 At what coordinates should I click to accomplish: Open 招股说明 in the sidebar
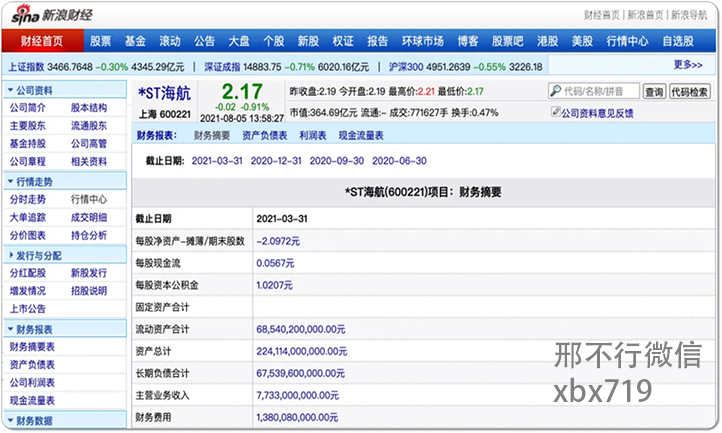(x=89, y=291)
